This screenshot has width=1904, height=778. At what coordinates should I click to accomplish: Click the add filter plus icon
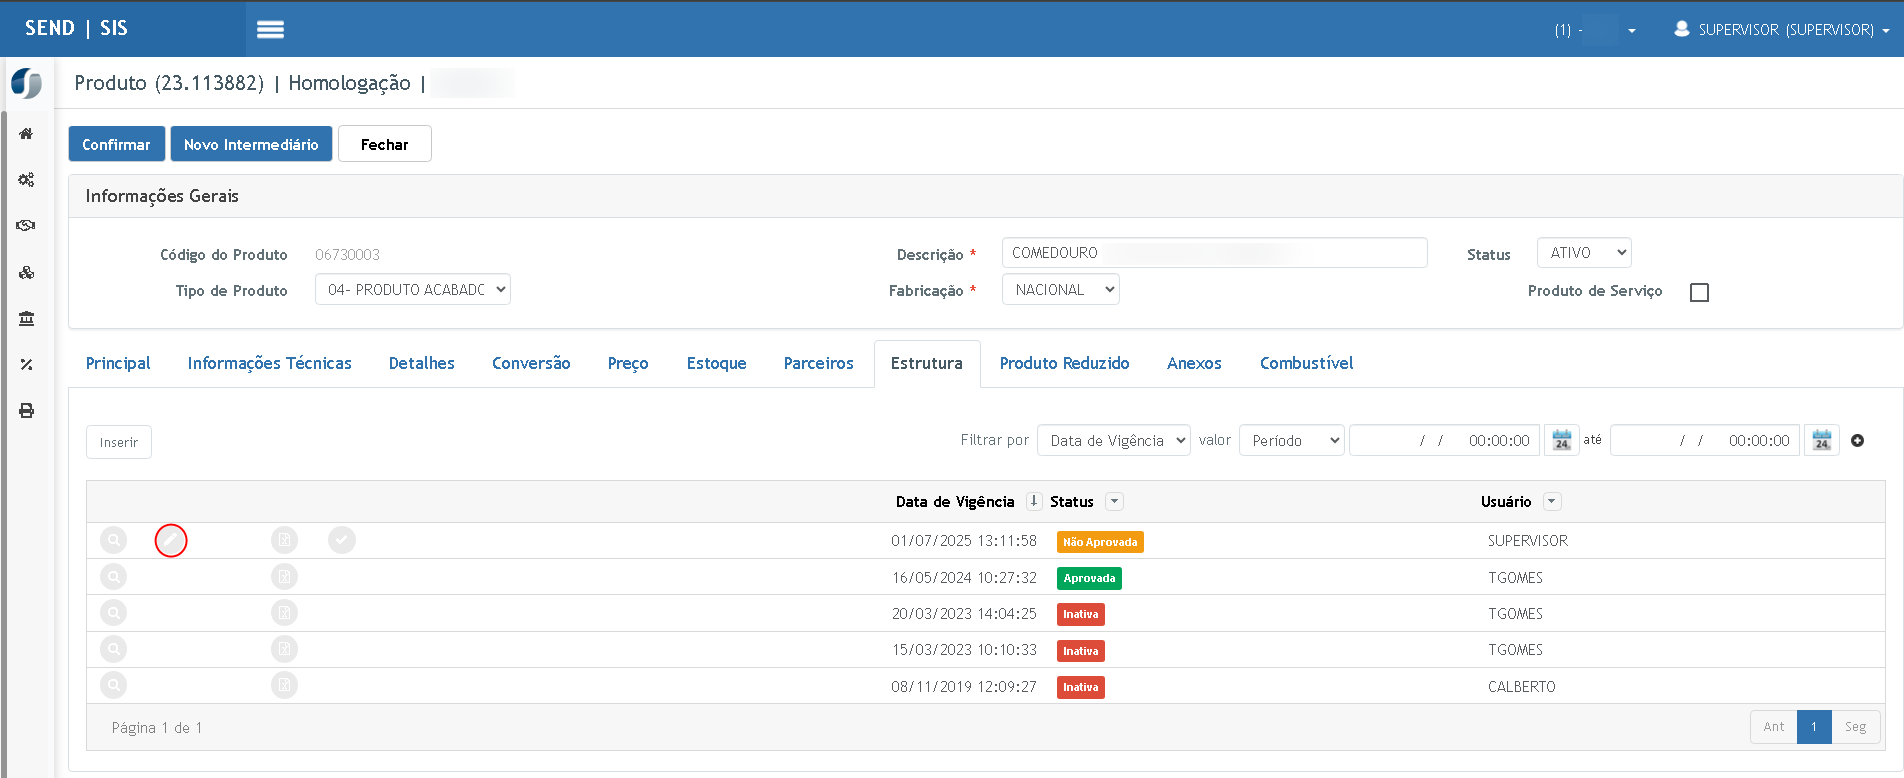point(1857,441)
